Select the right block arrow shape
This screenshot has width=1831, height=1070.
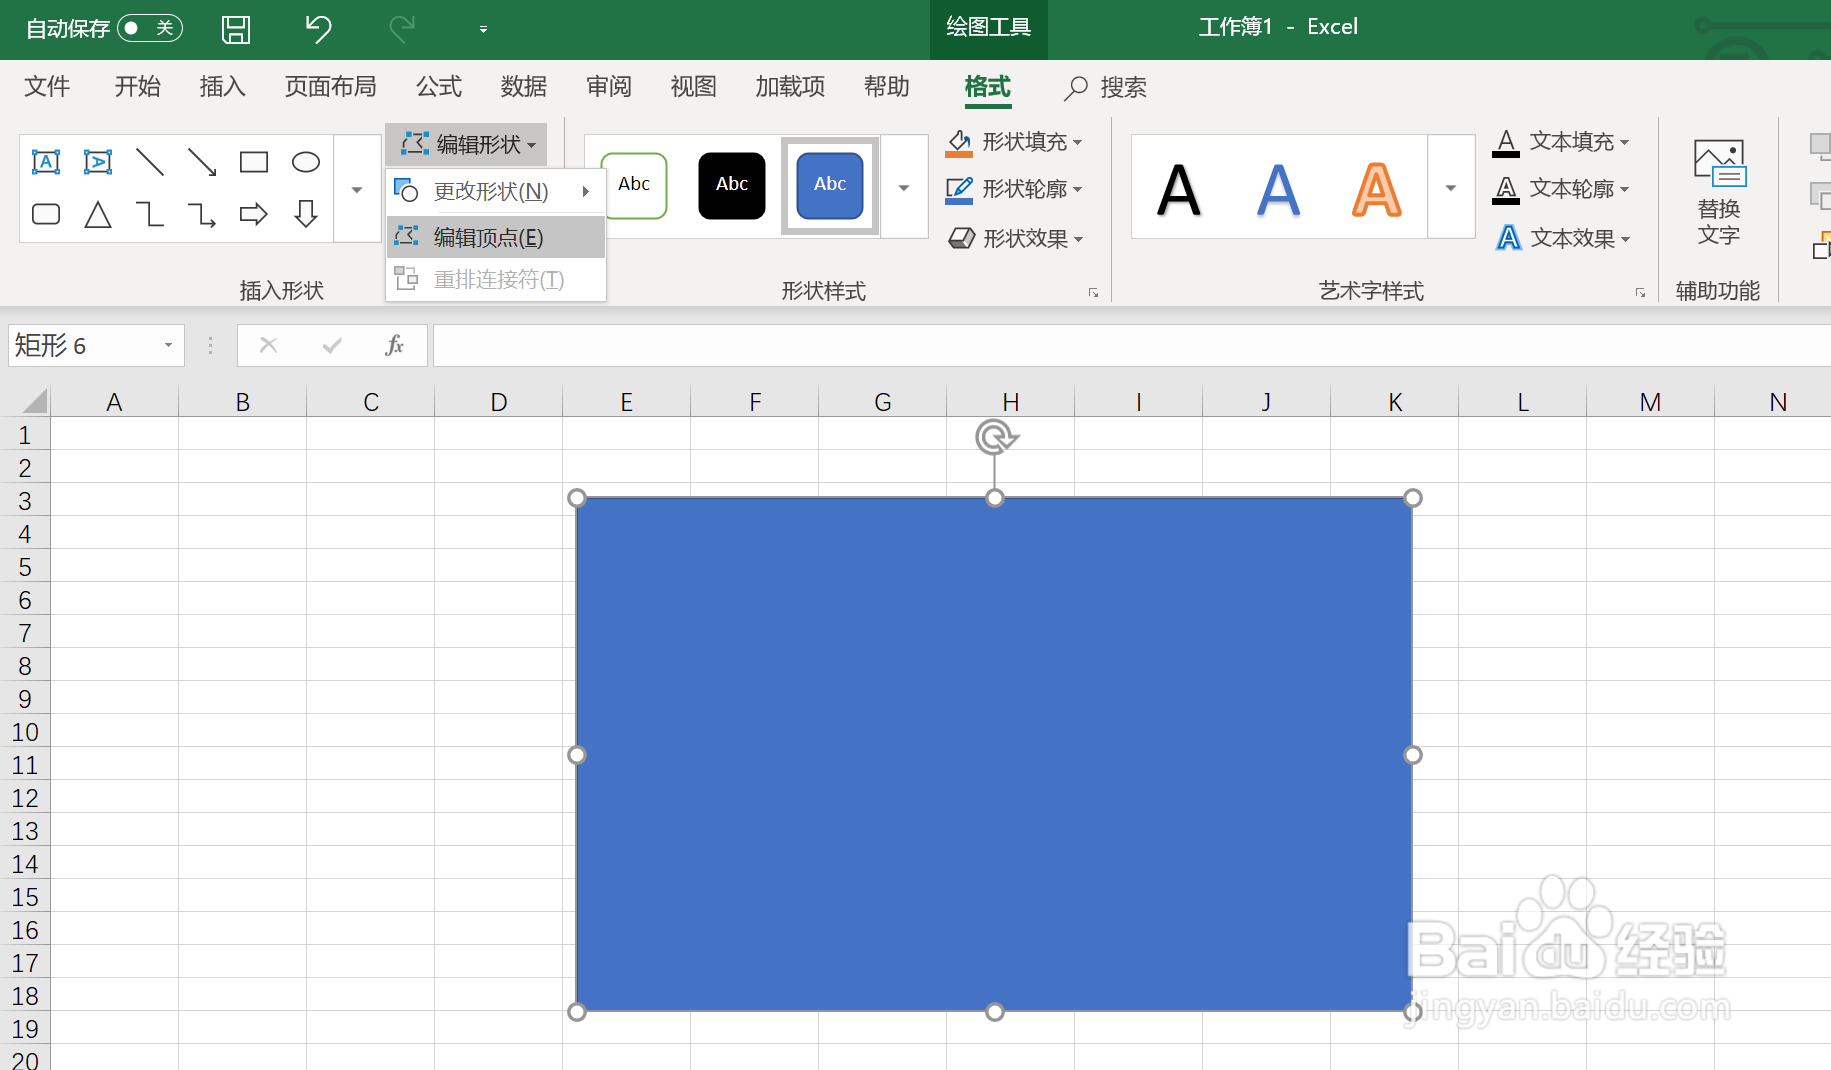[254, 214]
